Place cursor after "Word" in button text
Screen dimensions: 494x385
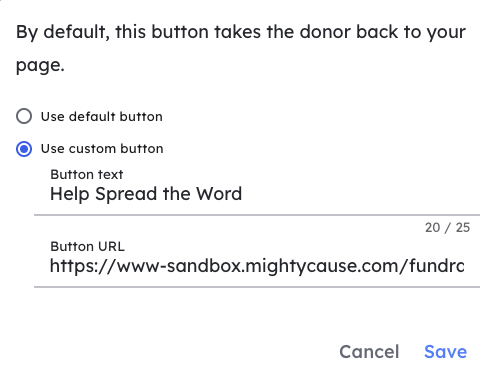pyautogui.click(x=242, y=194)
